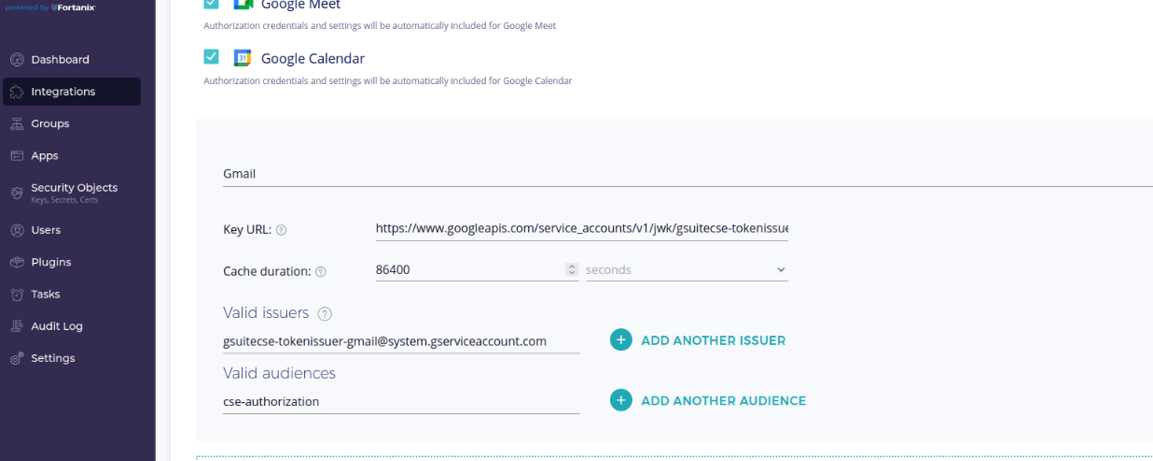The height and width of the screenshot is (461, 1153).
Task: Click the Groups icon in sidebar
Action: 17,124
